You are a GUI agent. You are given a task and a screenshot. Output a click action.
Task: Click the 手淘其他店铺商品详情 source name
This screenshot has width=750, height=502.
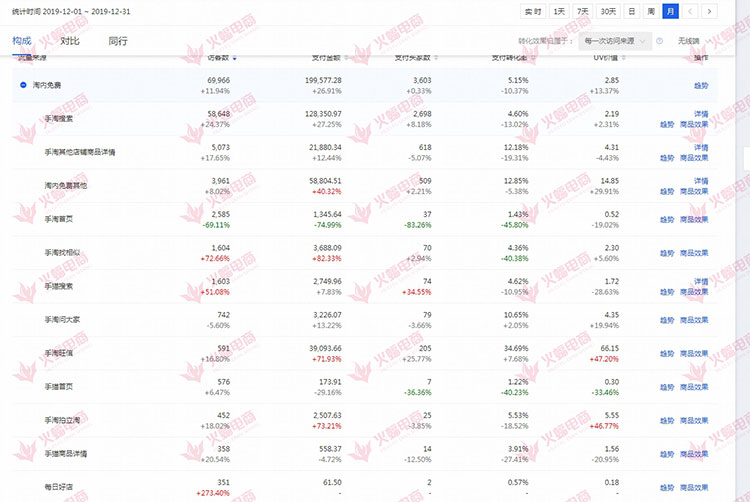pyautogui.click(x=80, y=152)
